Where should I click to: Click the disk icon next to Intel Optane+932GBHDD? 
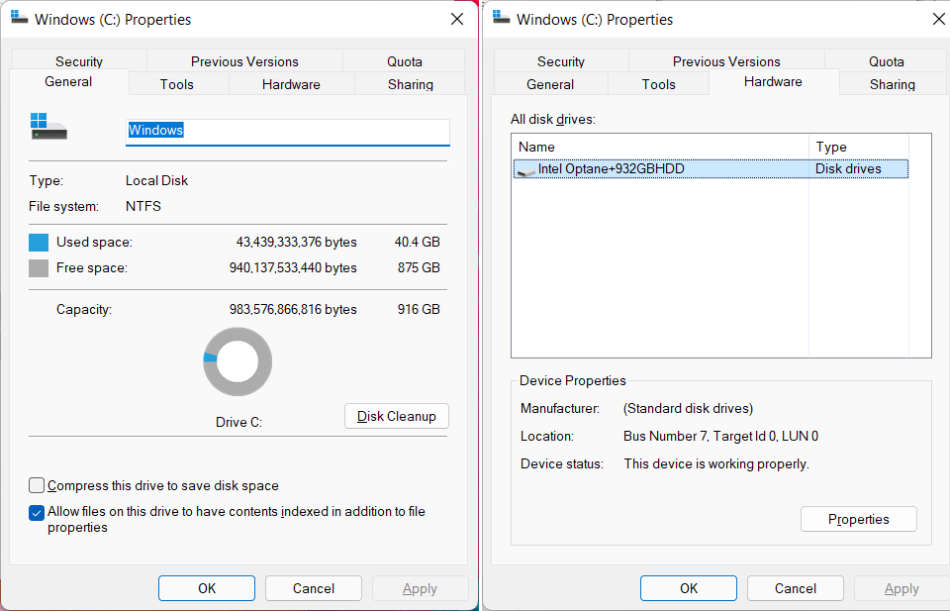pos(526,170)
